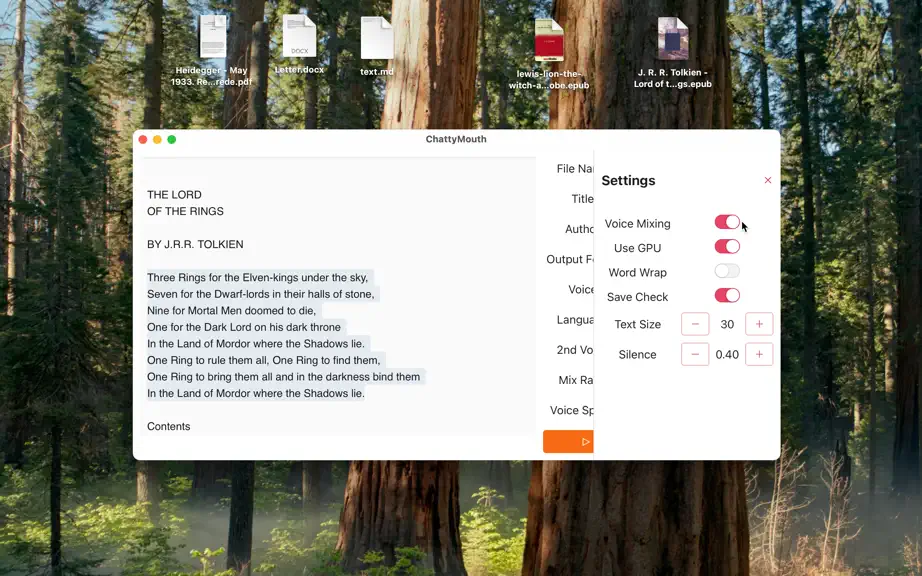922x576 pixels.
Task: Click the Silence value 0.40
Action: pyautogui.click(x=727, y=354)
